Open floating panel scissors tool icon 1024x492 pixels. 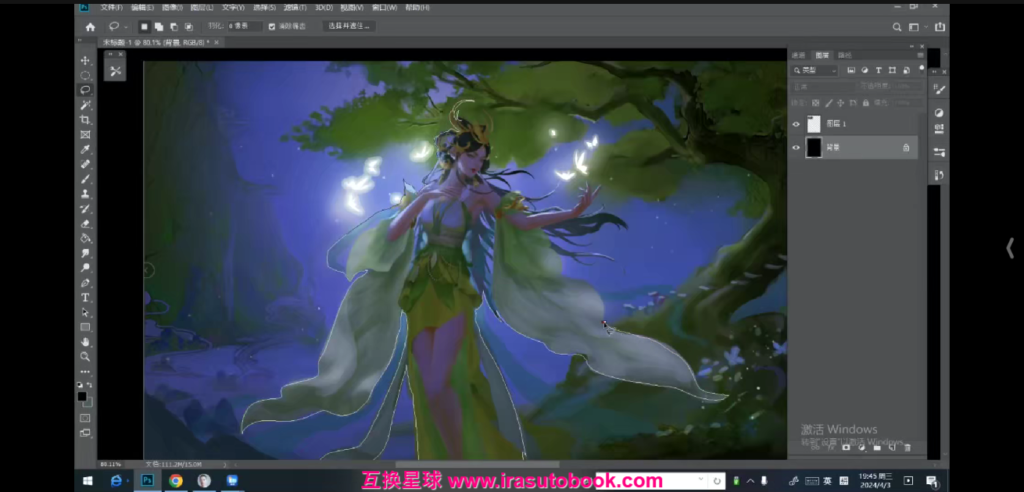click(116, 71)
